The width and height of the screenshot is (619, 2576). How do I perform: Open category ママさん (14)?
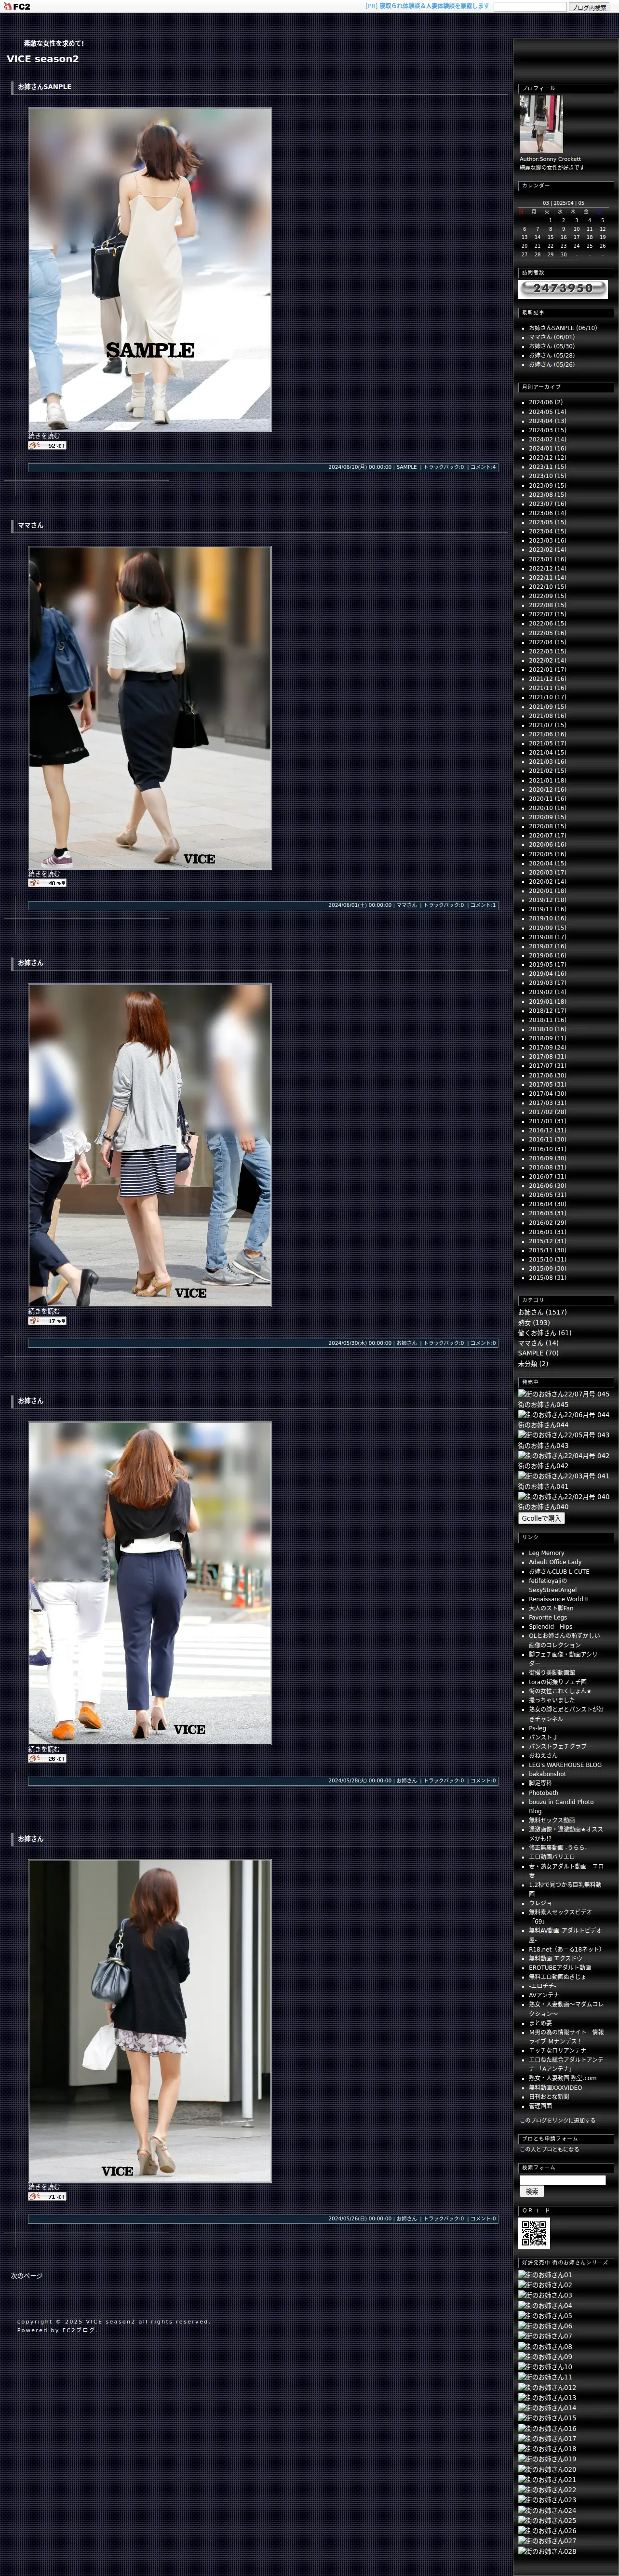coord(538,1343)
